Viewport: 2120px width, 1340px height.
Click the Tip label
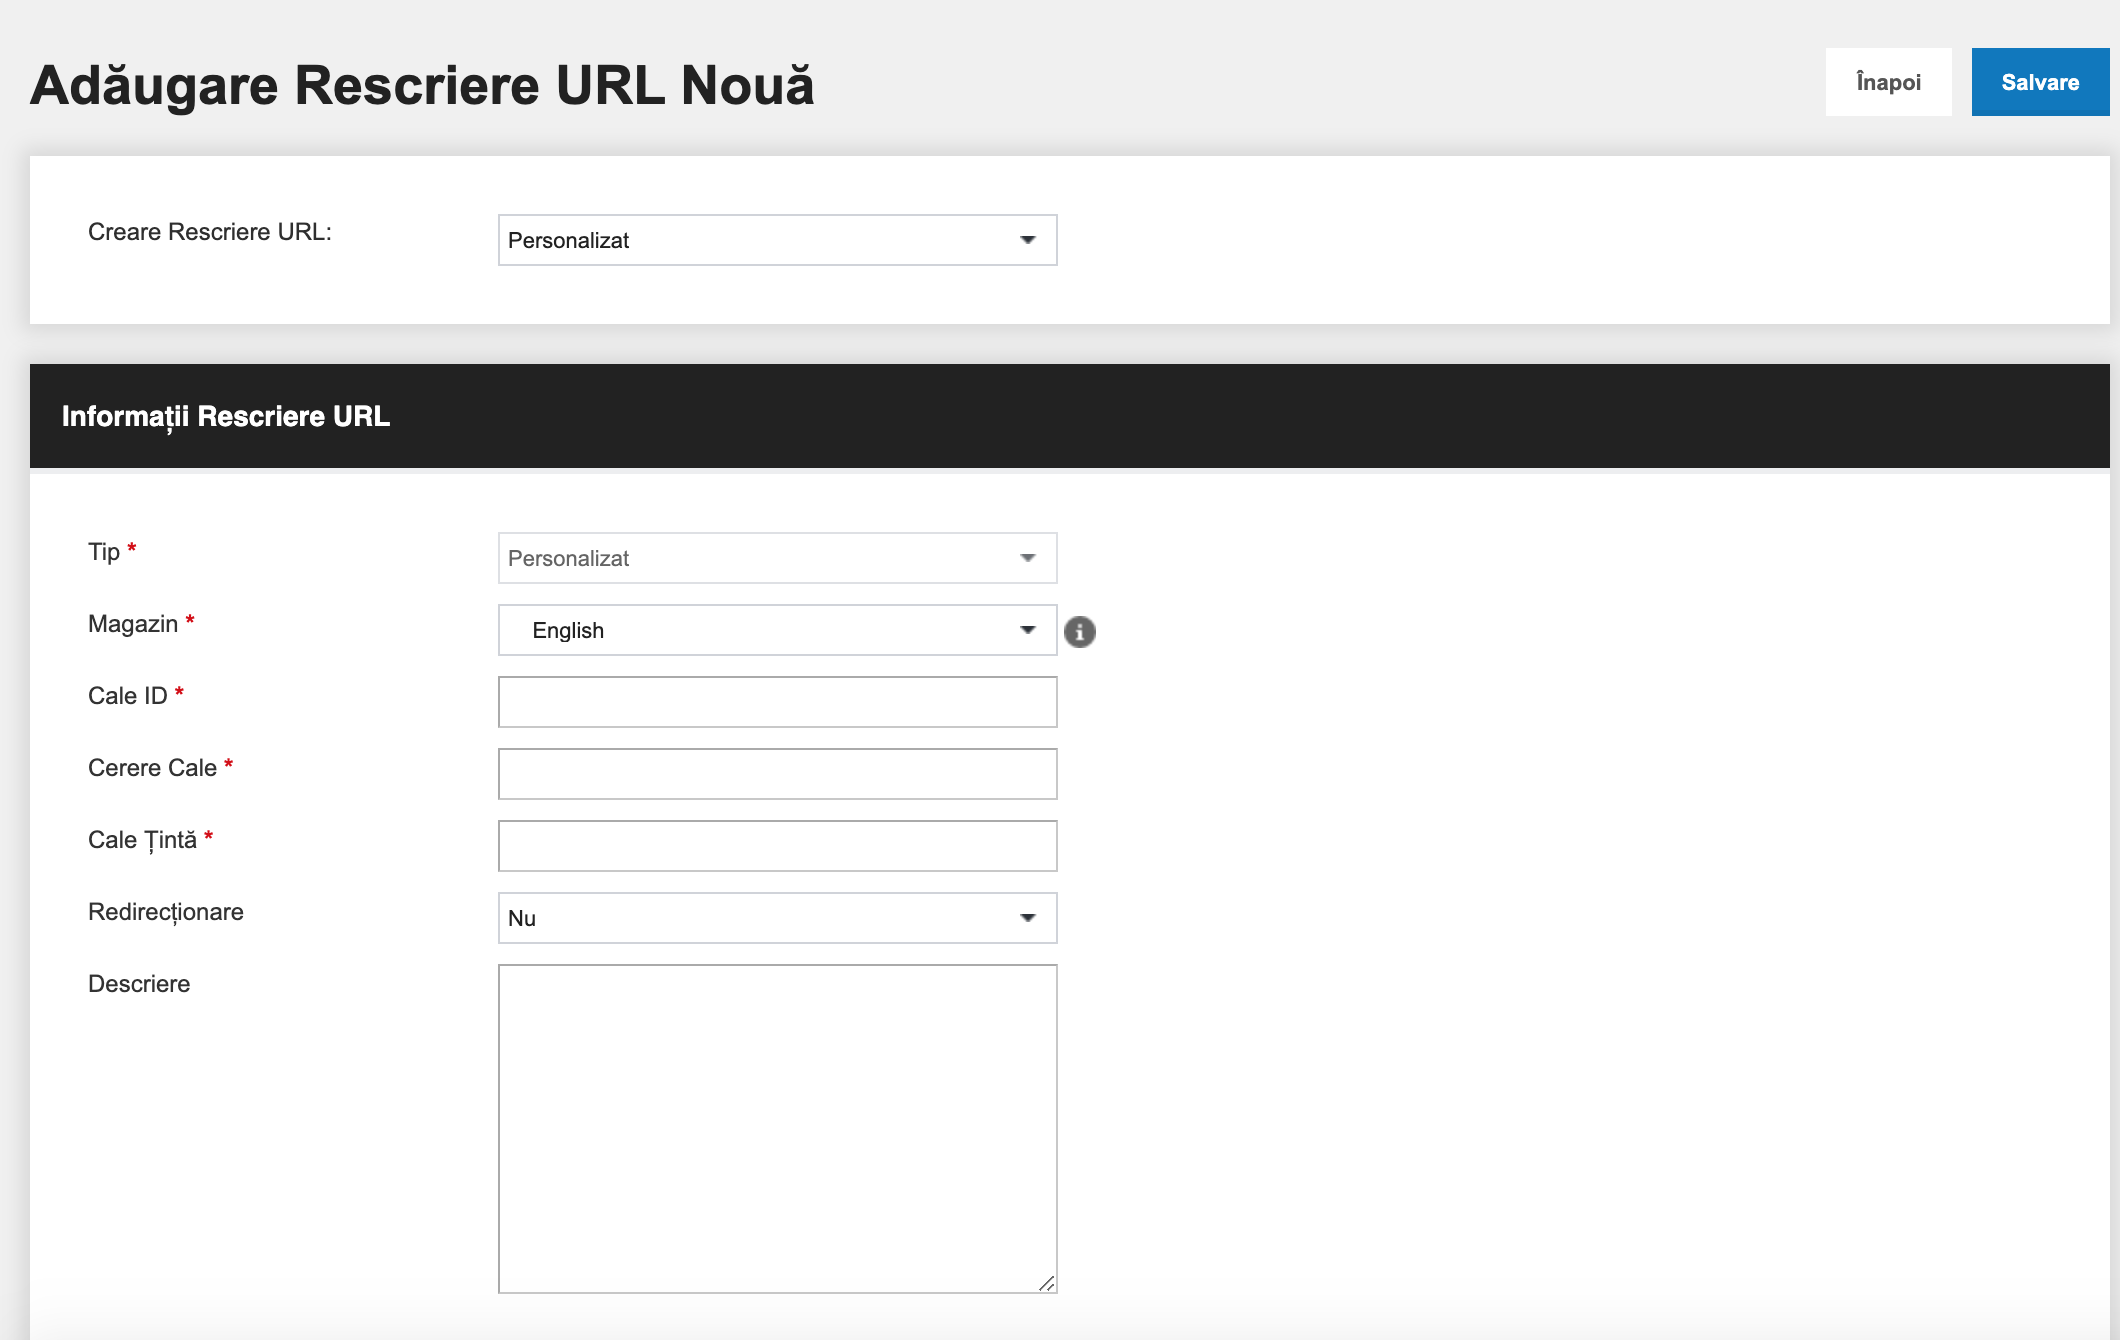(104, 552)
